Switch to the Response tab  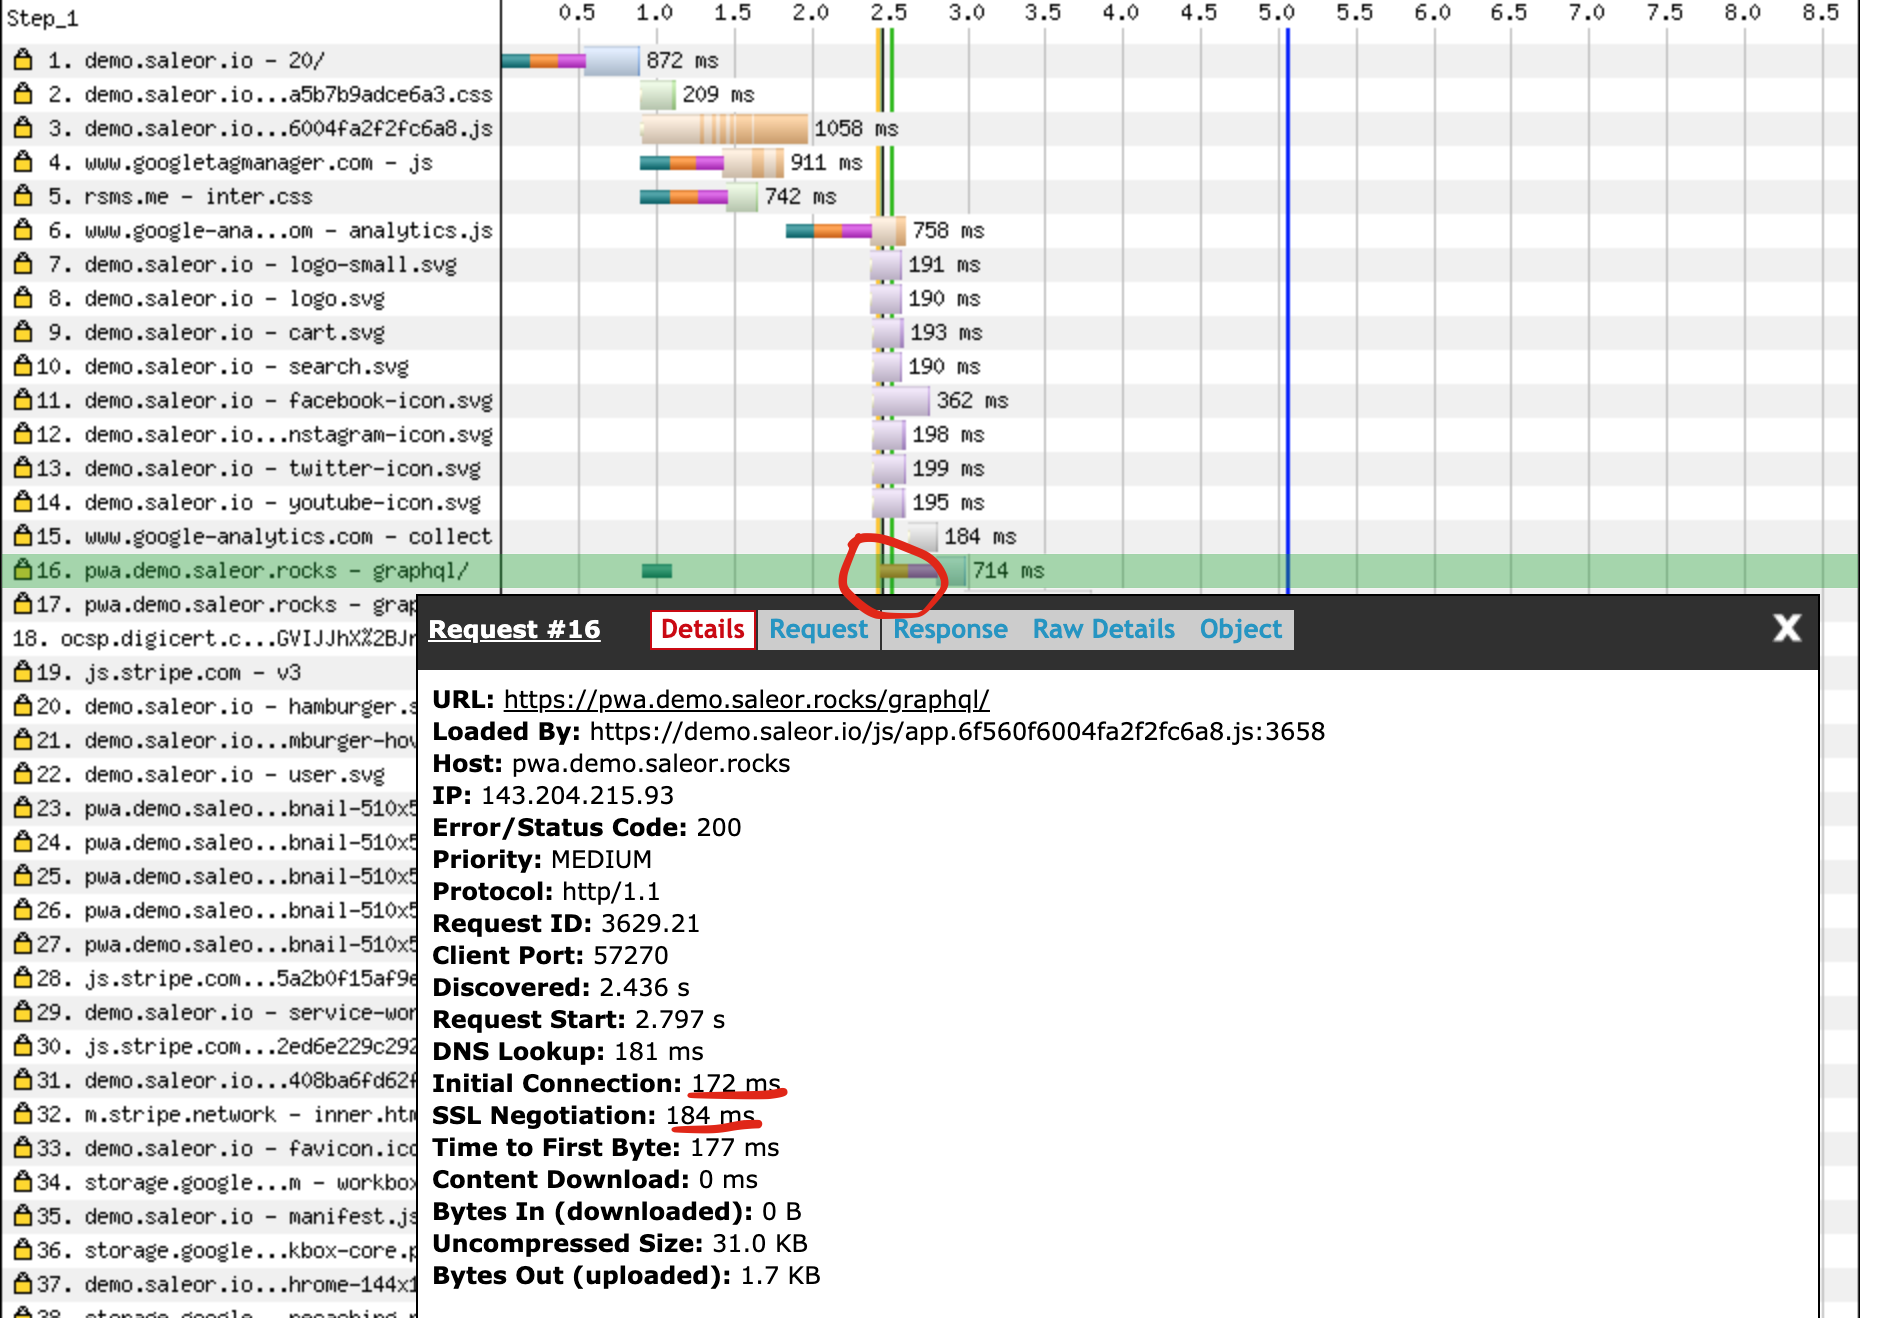click(x=949, y=629)
